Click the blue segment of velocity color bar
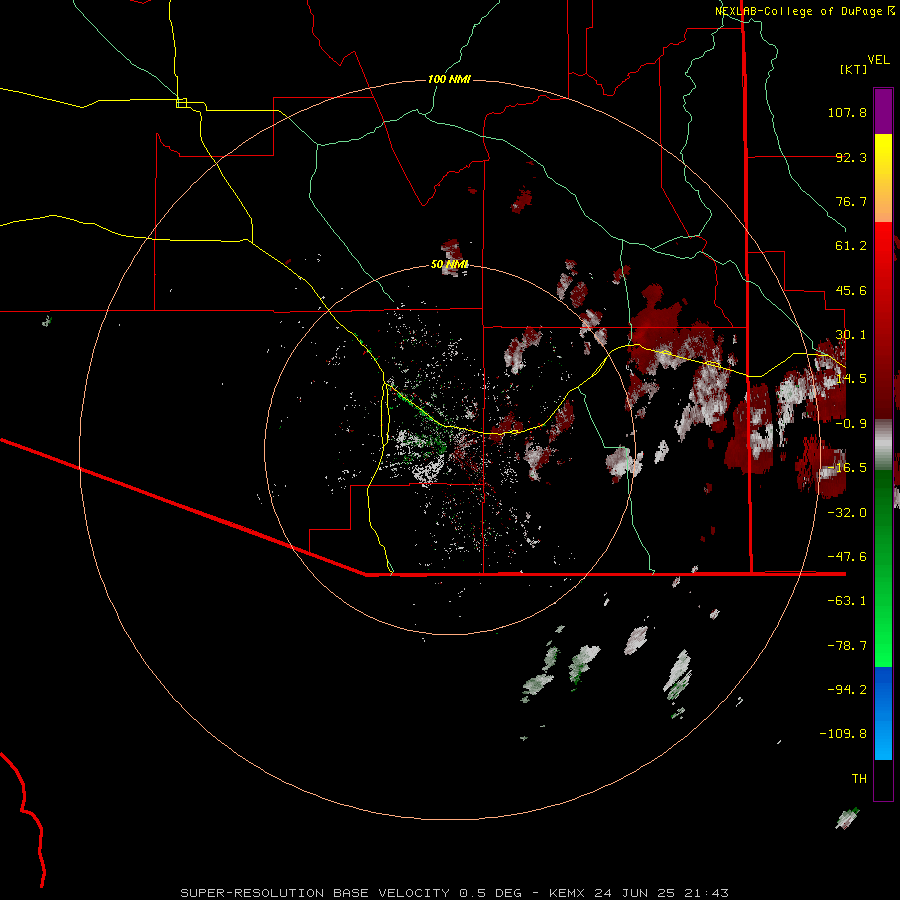Screen dimensions: 900x900 (x=883, y=713)
